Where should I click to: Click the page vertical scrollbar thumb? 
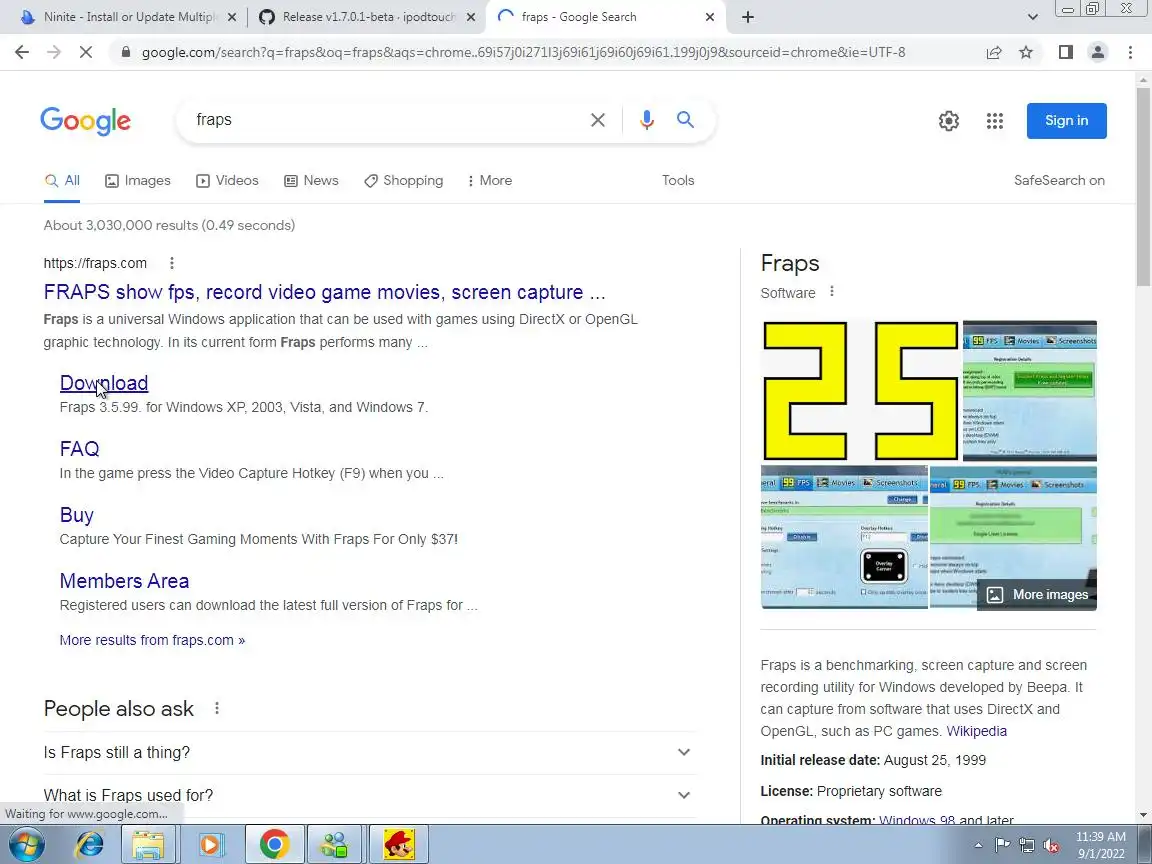pyautogui.click(x=1143, y=187)
